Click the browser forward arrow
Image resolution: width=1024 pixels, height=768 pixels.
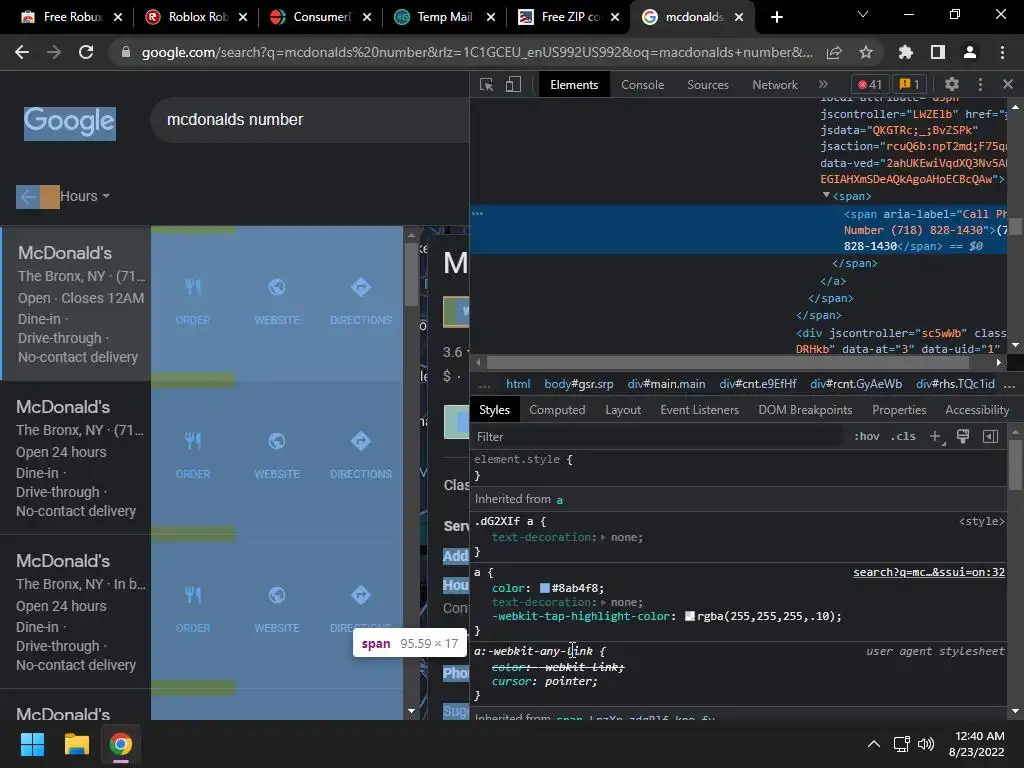54,52
